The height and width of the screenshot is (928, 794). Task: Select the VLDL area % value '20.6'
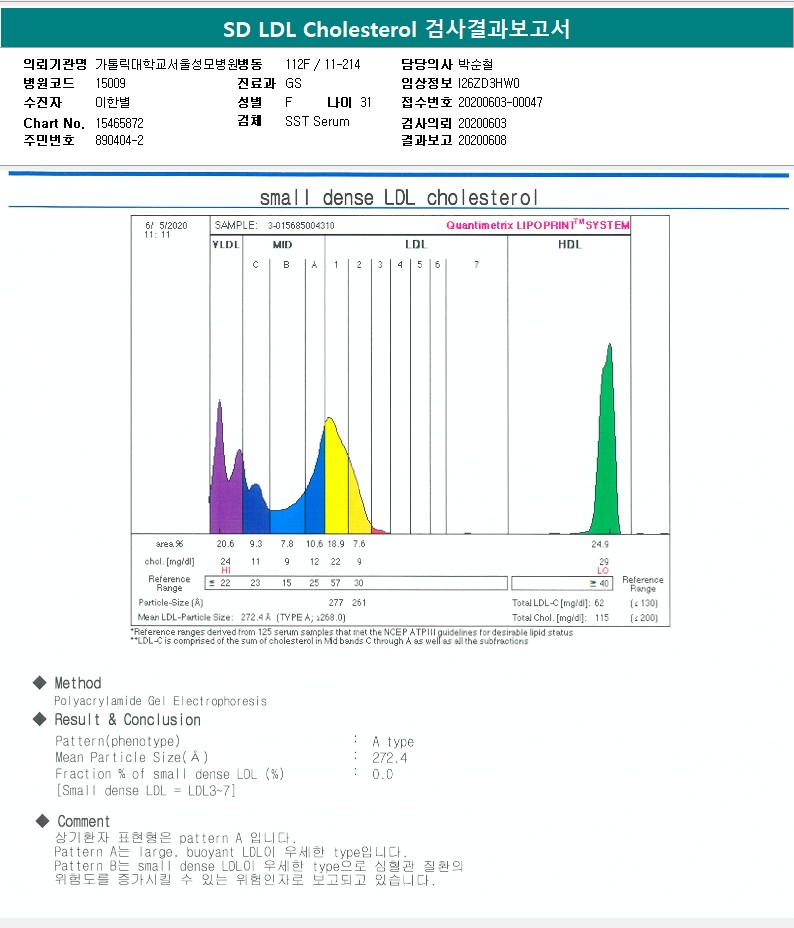tap(225, 543)
